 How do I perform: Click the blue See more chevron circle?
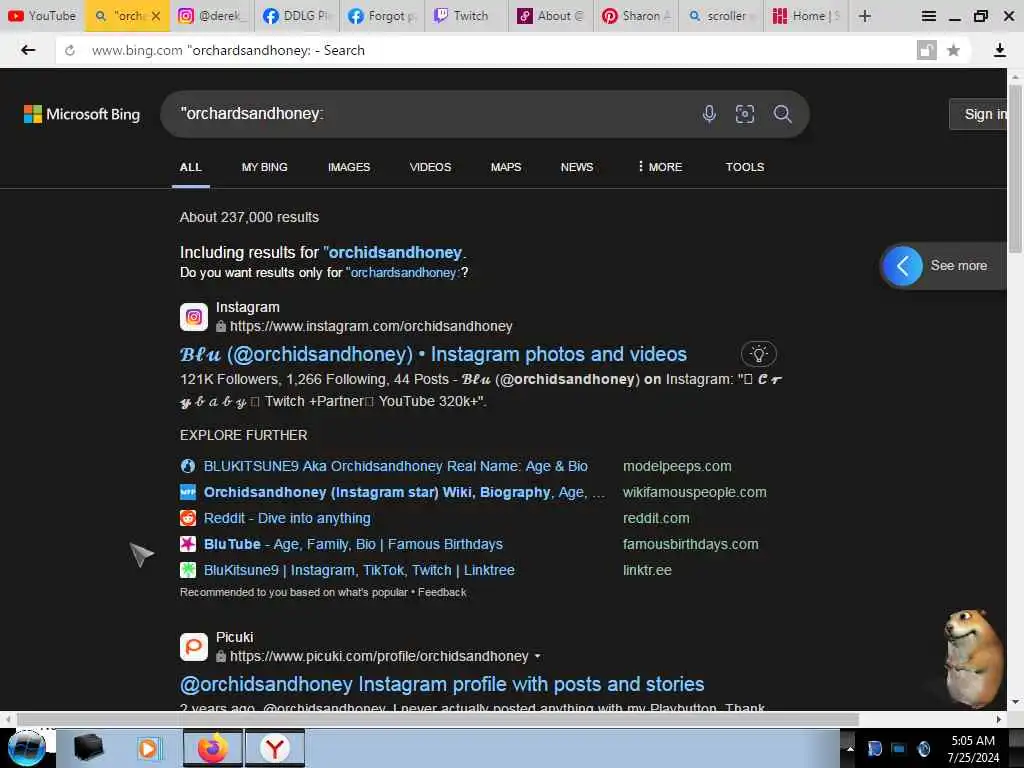(902, 266)
